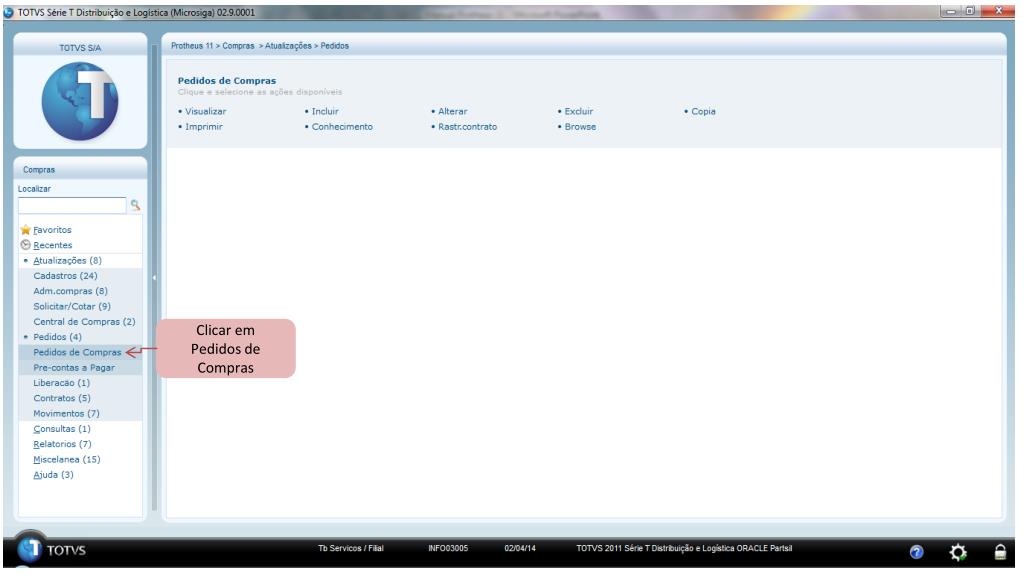Click the blue help question-mark icon
Viewport: 1024px width, 576px height.
pyautogui.click(x=917, y=552)
